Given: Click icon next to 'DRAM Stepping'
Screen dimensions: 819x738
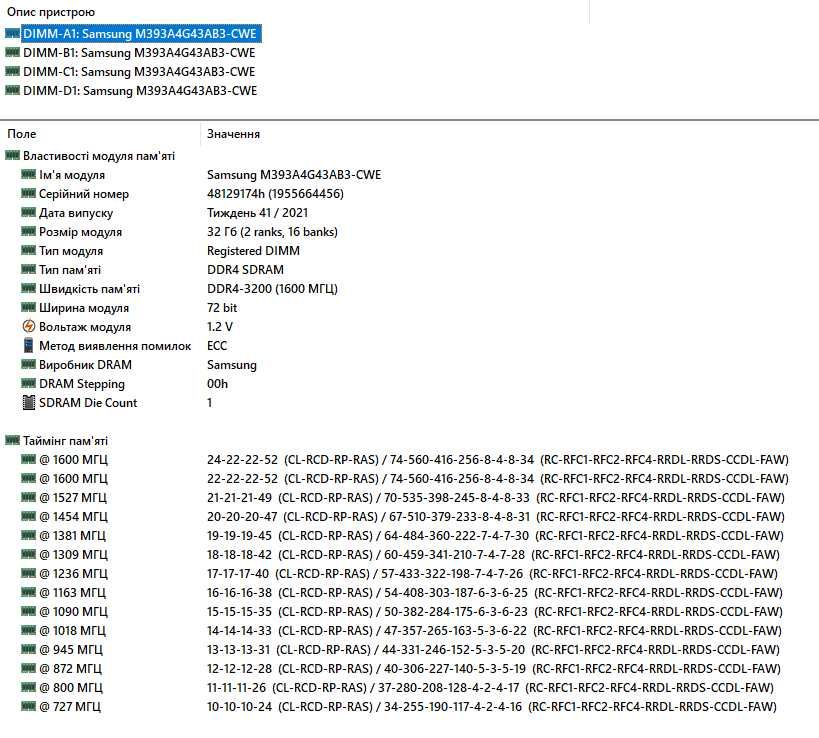Looking at the screenshot, I should click(28, 383).
